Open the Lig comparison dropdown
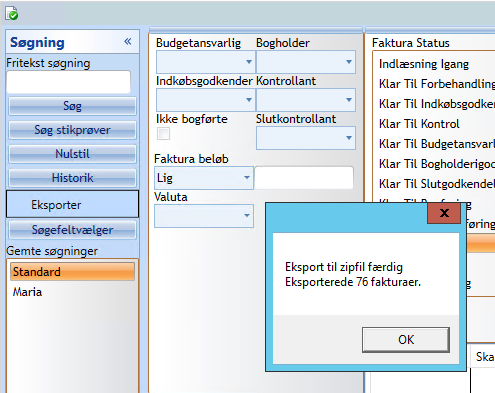Viewport: 495px width, 393px height. pos(204,178)
